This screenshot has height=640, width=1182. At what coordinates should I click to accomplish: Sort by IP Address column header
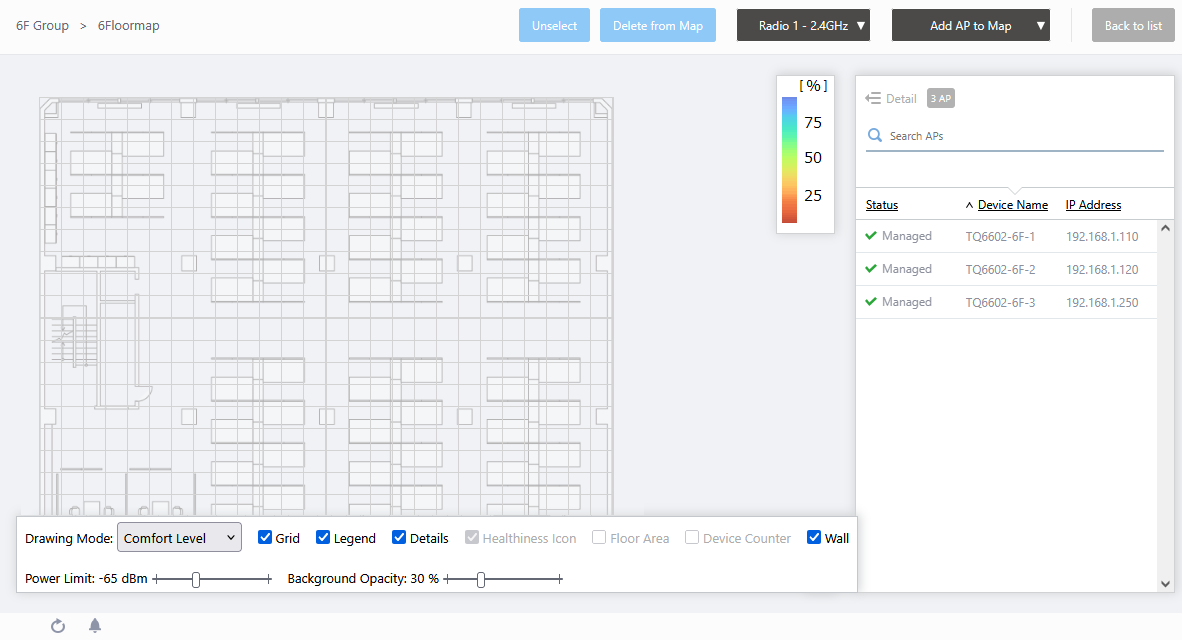[x=1093, y=205]
